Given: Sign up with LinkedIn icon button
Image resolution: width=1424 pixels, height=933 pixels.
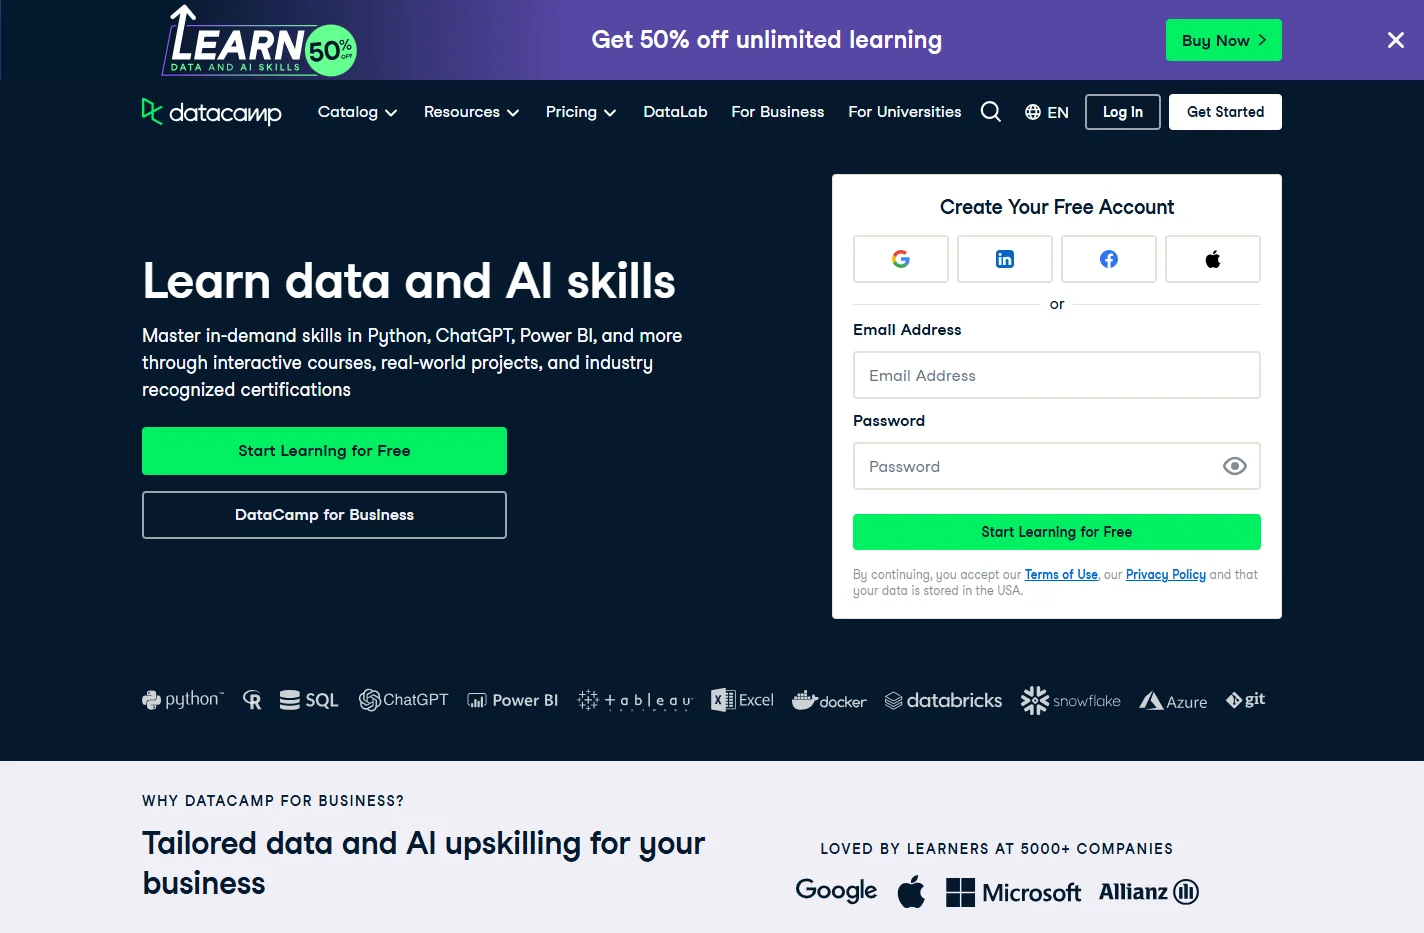Looking at the screenshot, I should 1005,259.
